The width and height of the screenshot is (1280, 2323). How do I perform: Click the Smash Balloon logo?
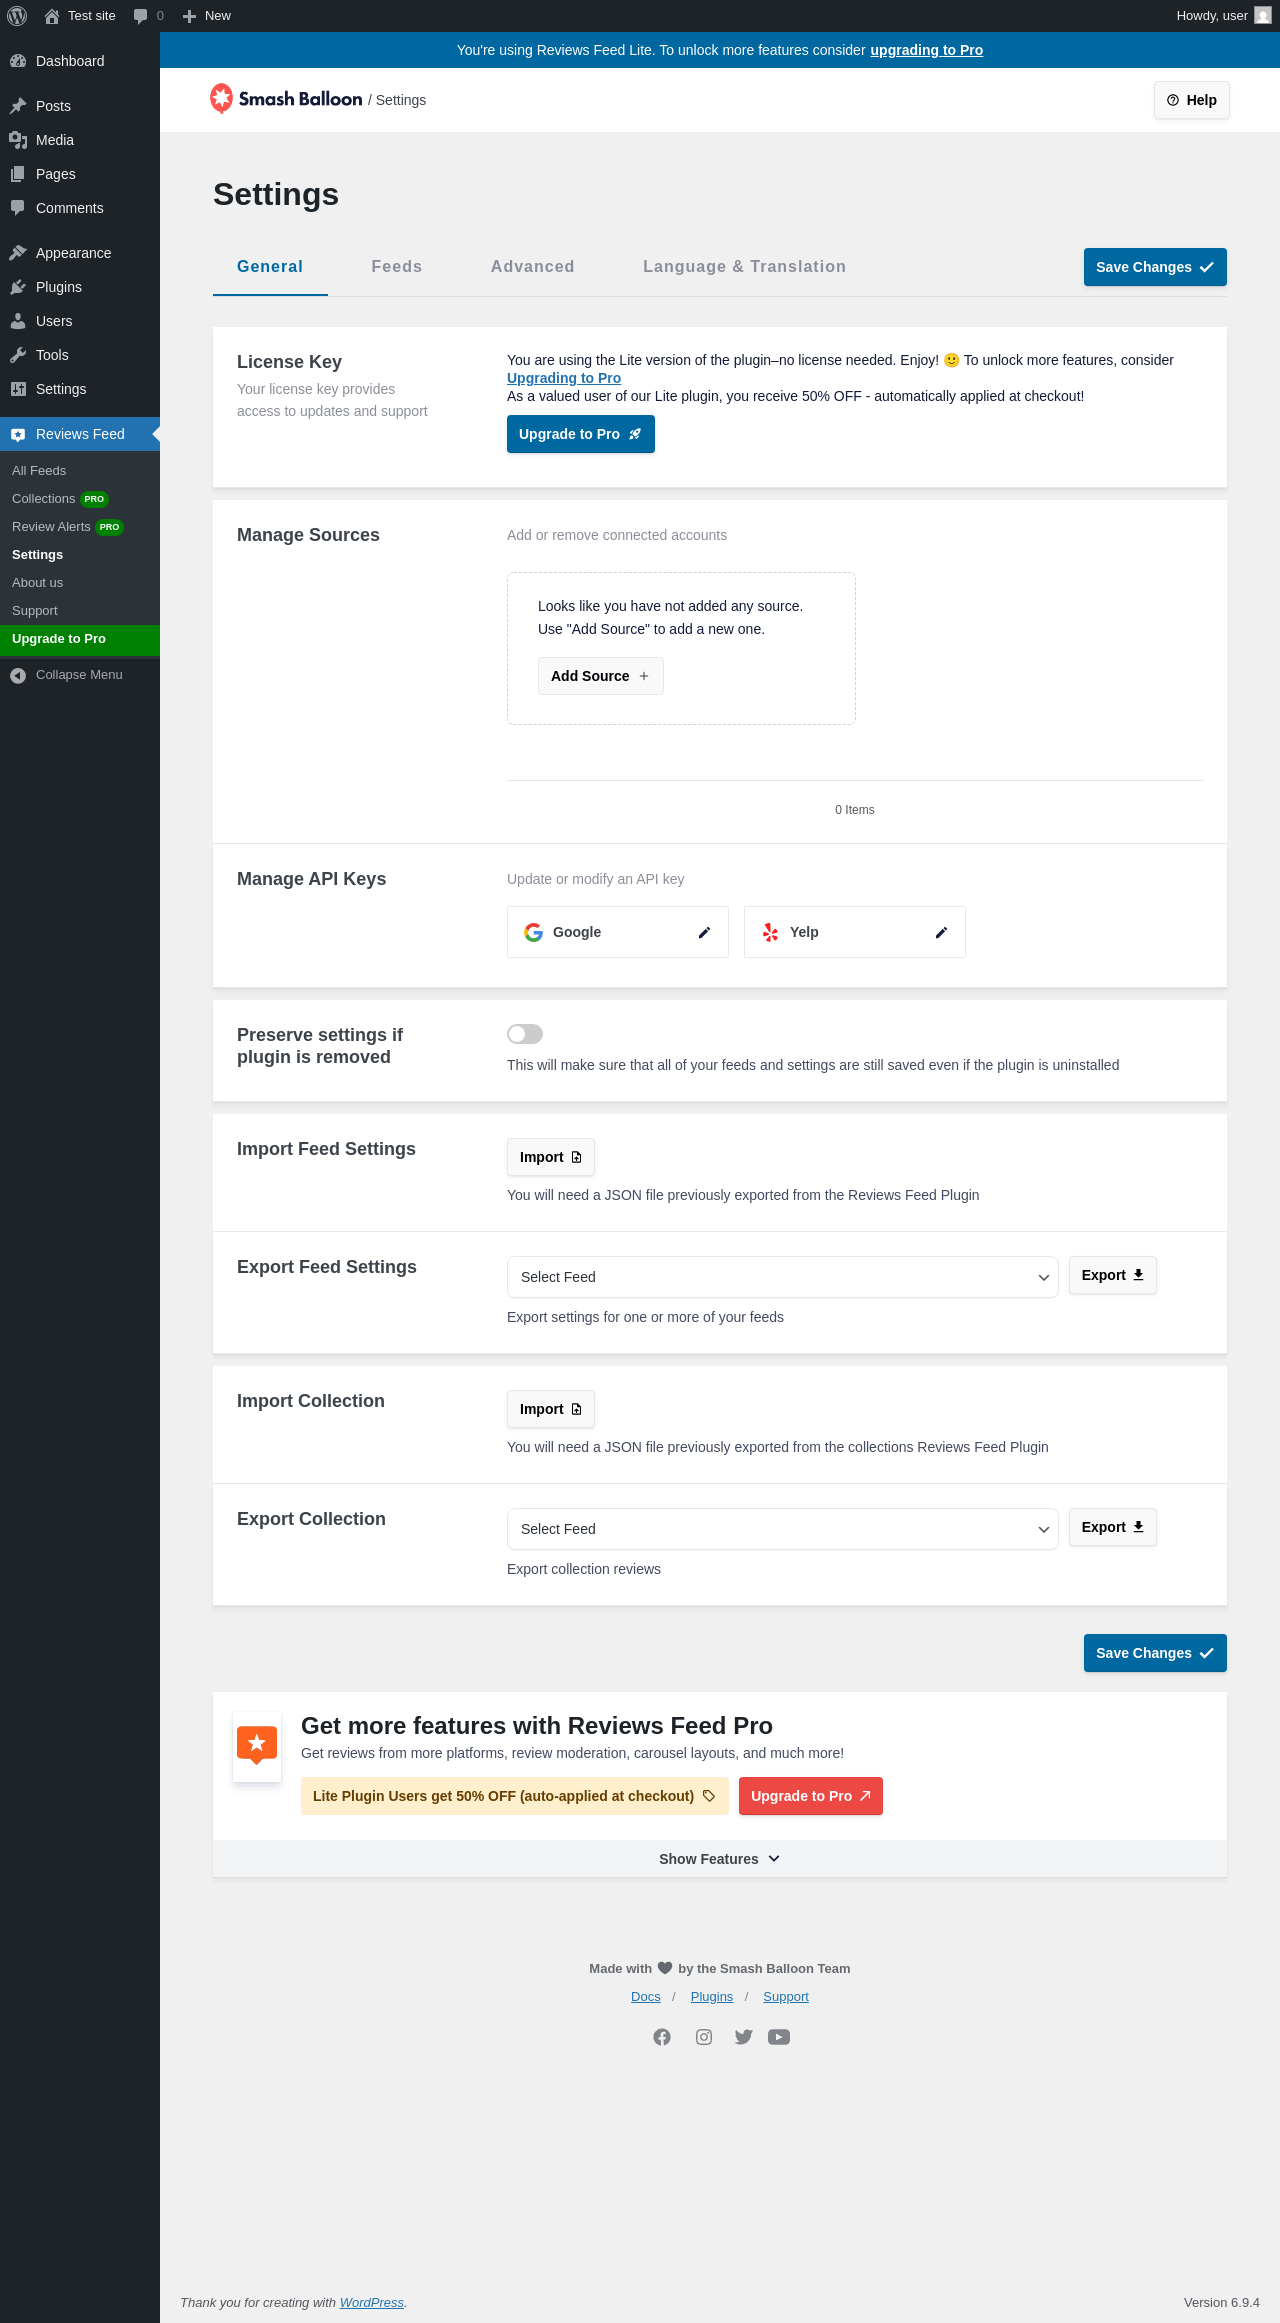(x=286, y=99)
